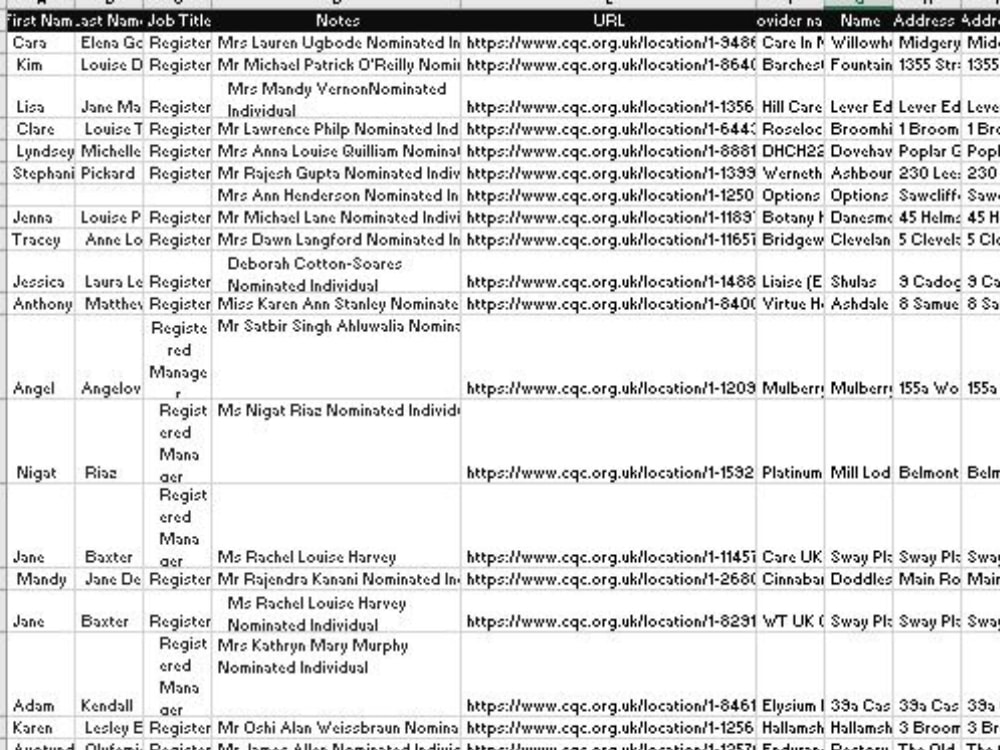Viewport: 1000px width, 750px height.
Task: Click provider cell Botany in Jenna's row
Action: pyautogui.click(x=790, y=217)
